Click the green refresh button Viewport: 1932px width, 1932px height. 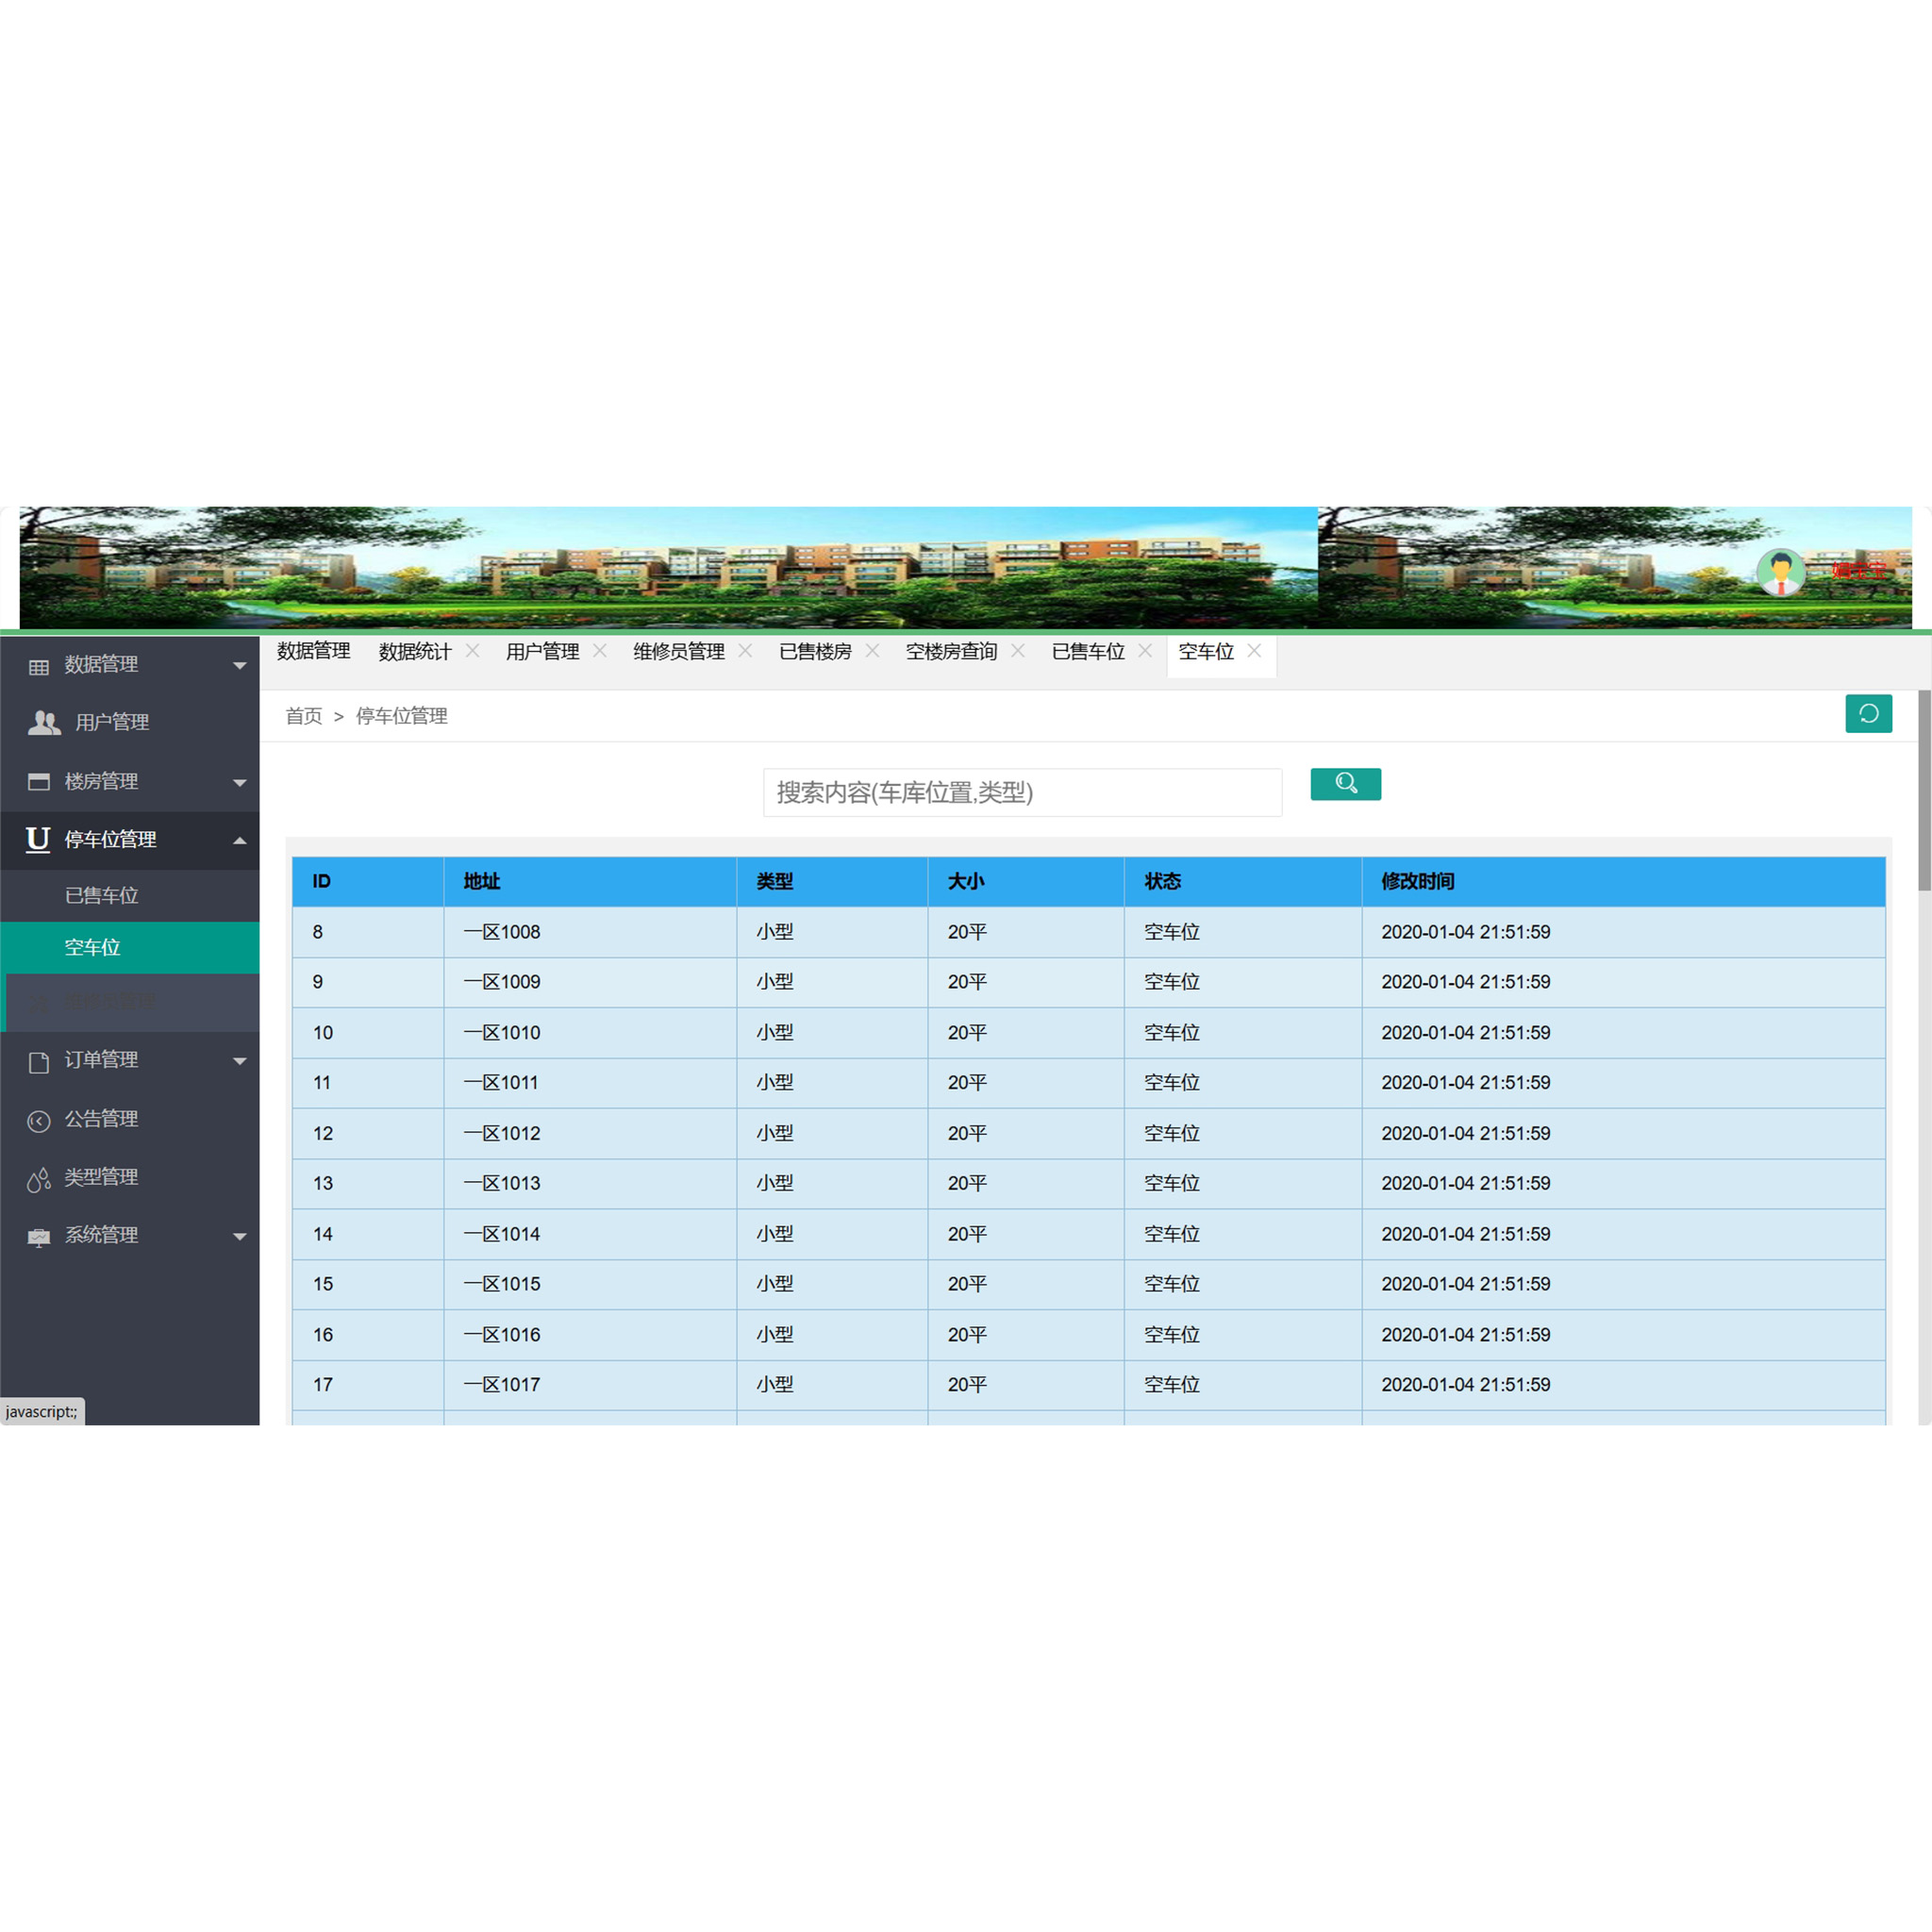pyautogui.click(x=1868, y=714)
